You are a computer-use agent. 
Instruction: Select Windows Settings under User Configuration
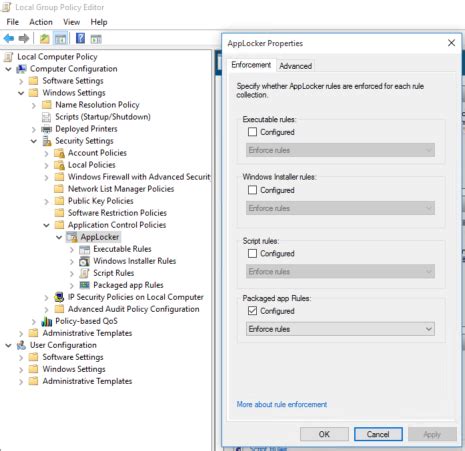[74, 369]
